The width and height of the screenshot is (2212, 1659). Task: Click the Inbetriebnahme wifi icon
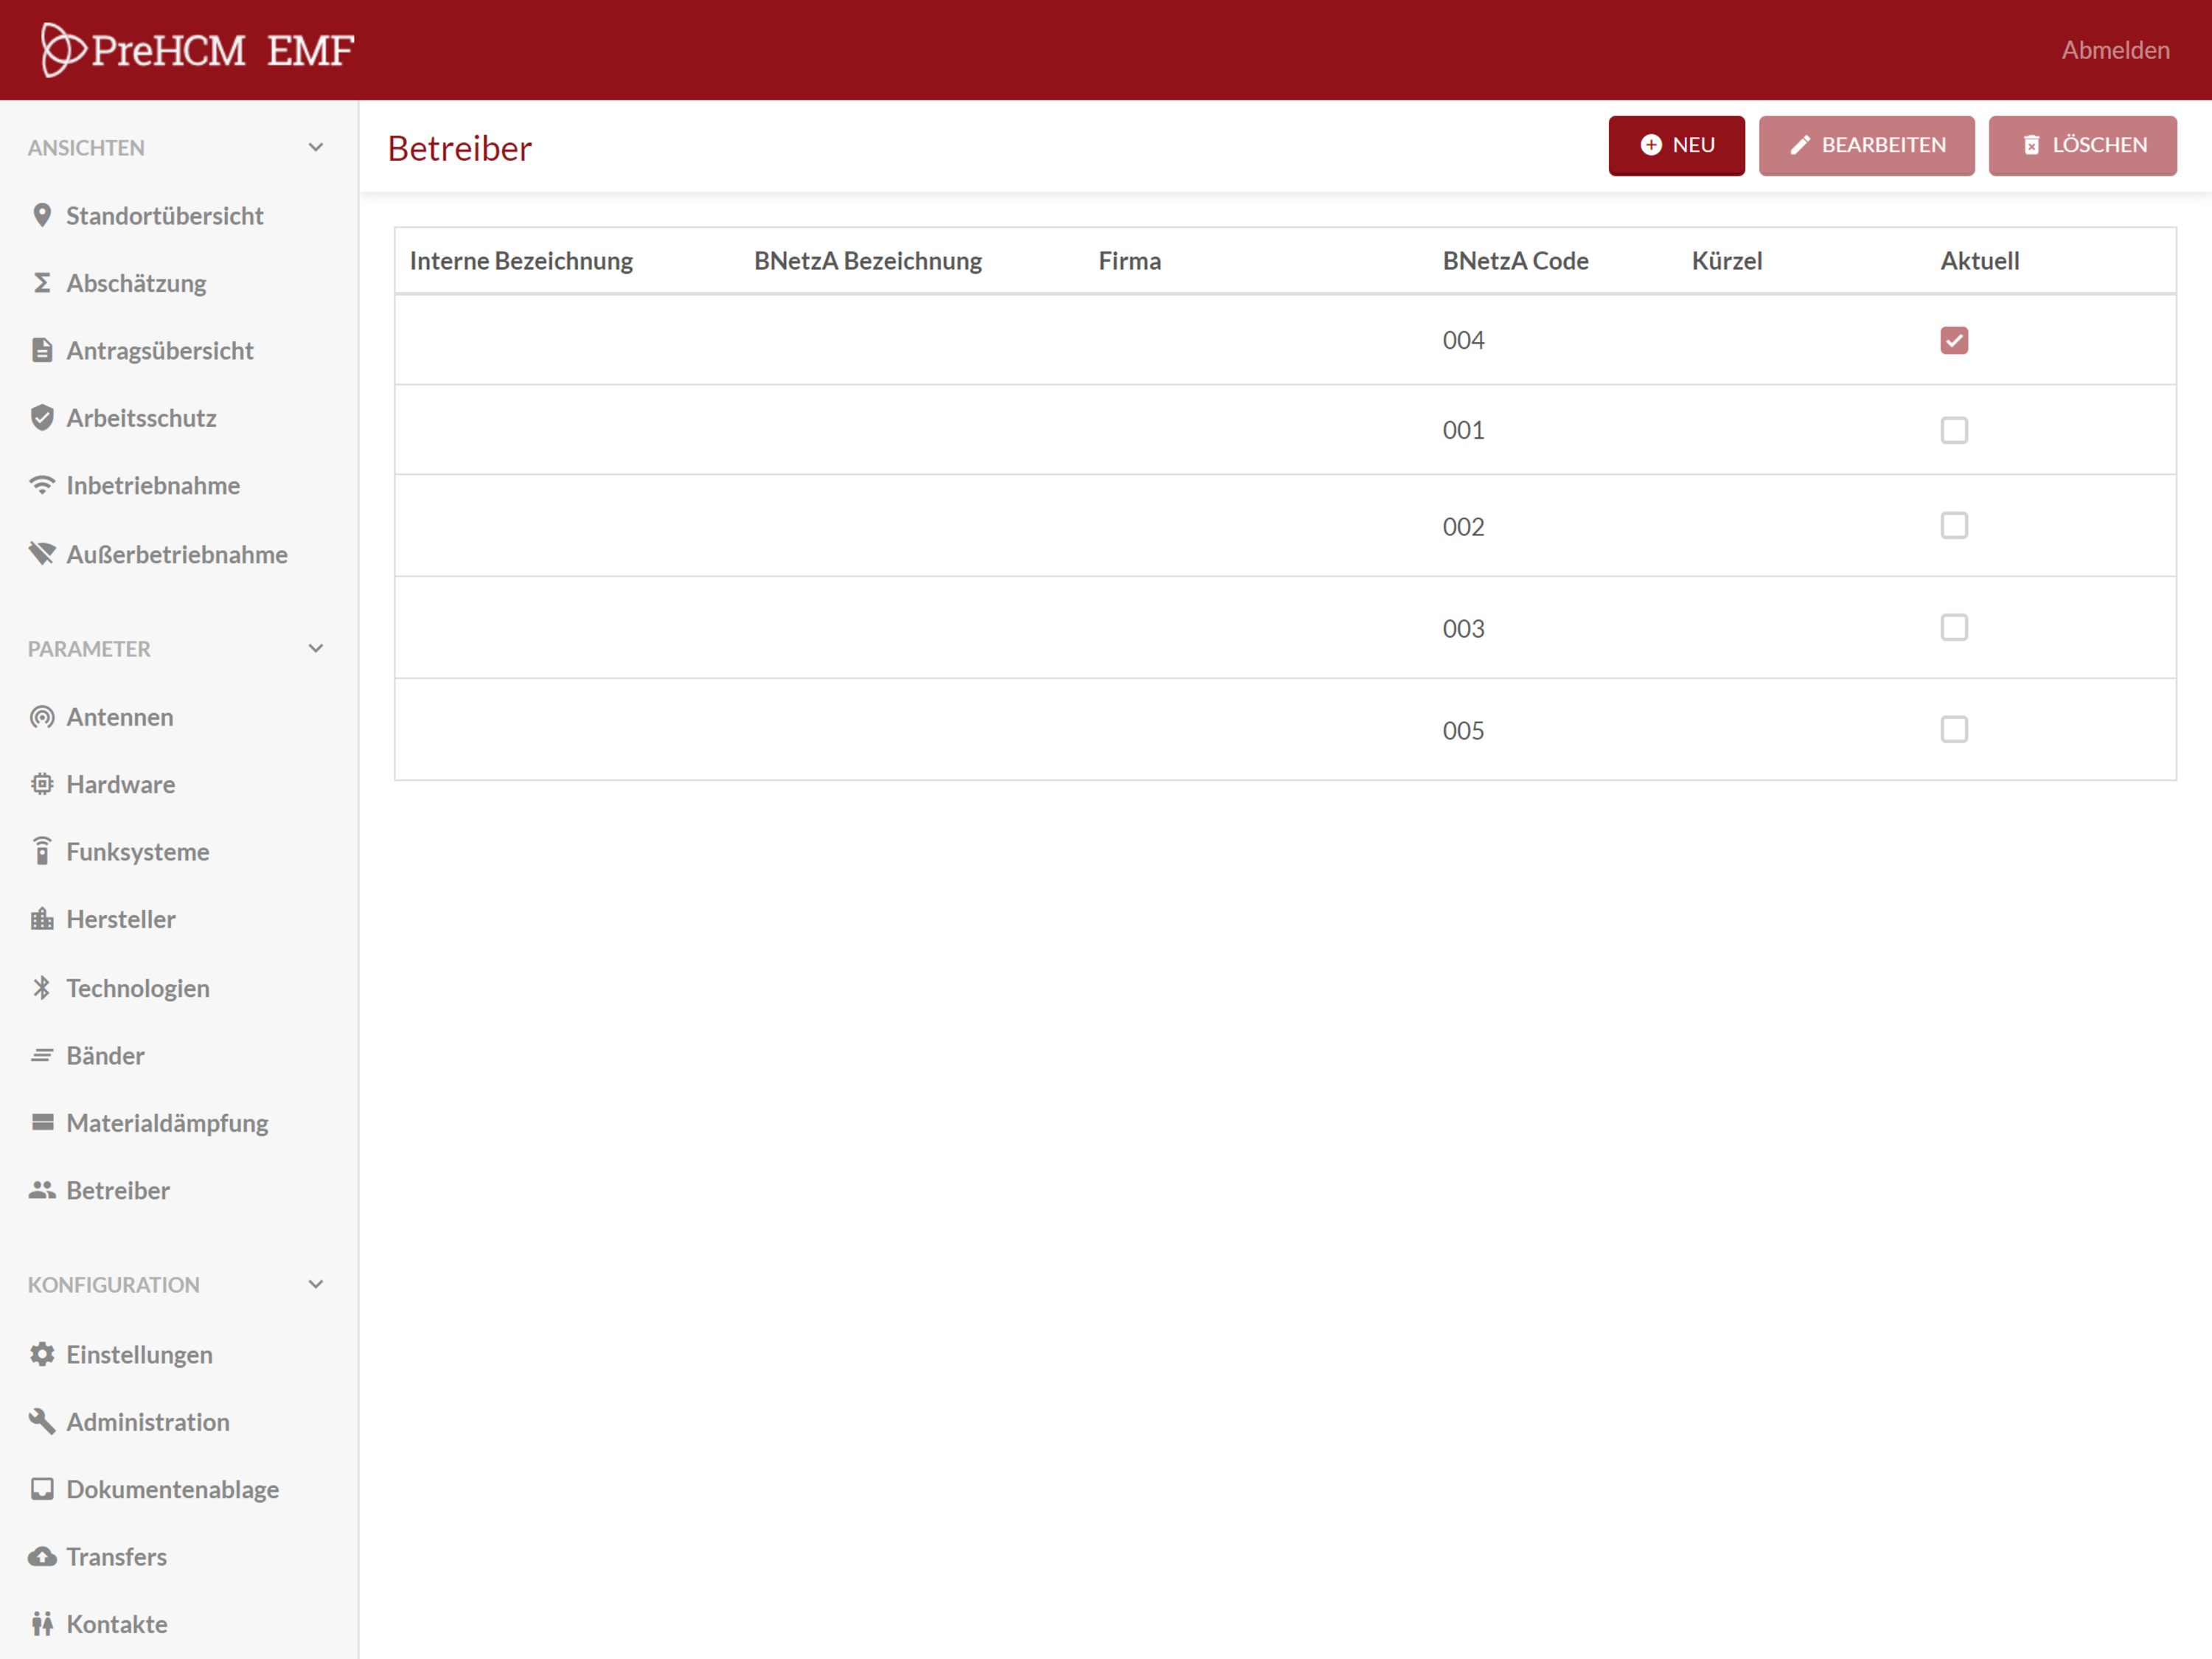[x=42, y=485]
